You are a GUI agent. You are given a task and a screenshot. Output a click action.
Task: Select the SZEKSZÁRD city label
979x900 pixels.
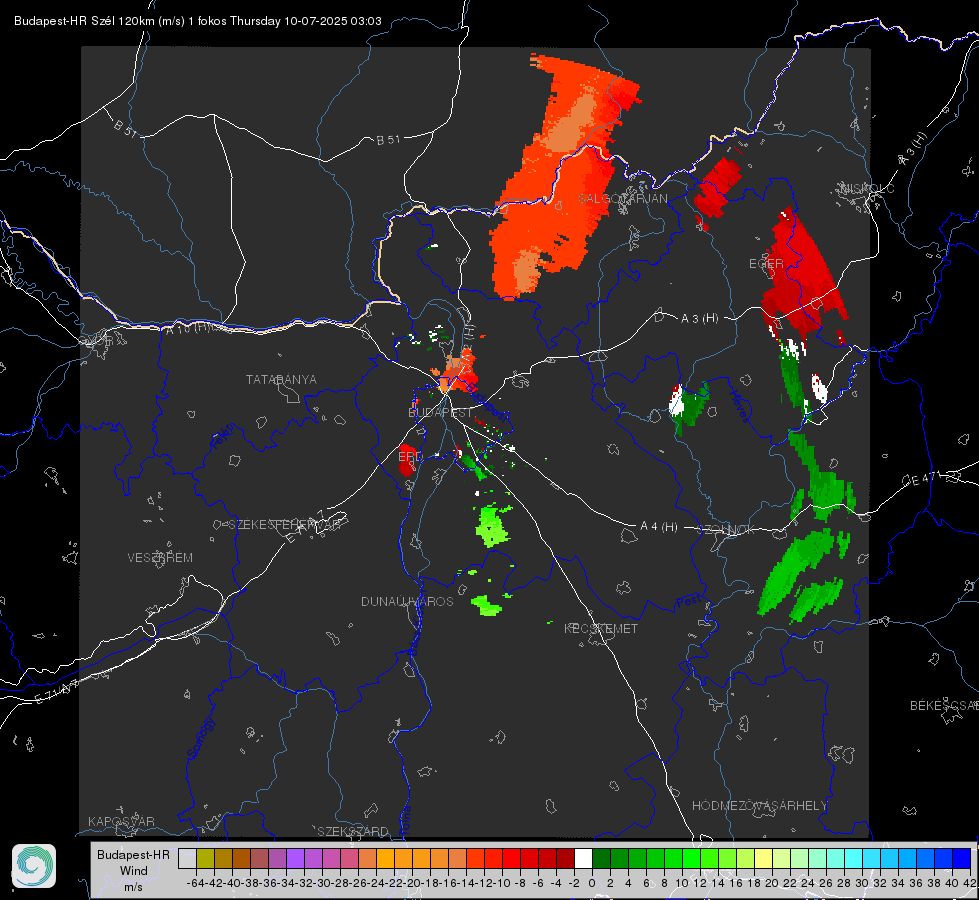tap(353, 831)
